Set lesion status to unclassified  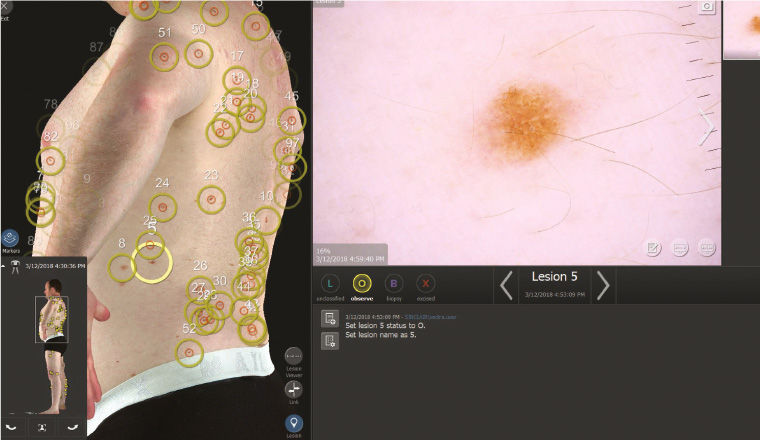click(332, 285)
